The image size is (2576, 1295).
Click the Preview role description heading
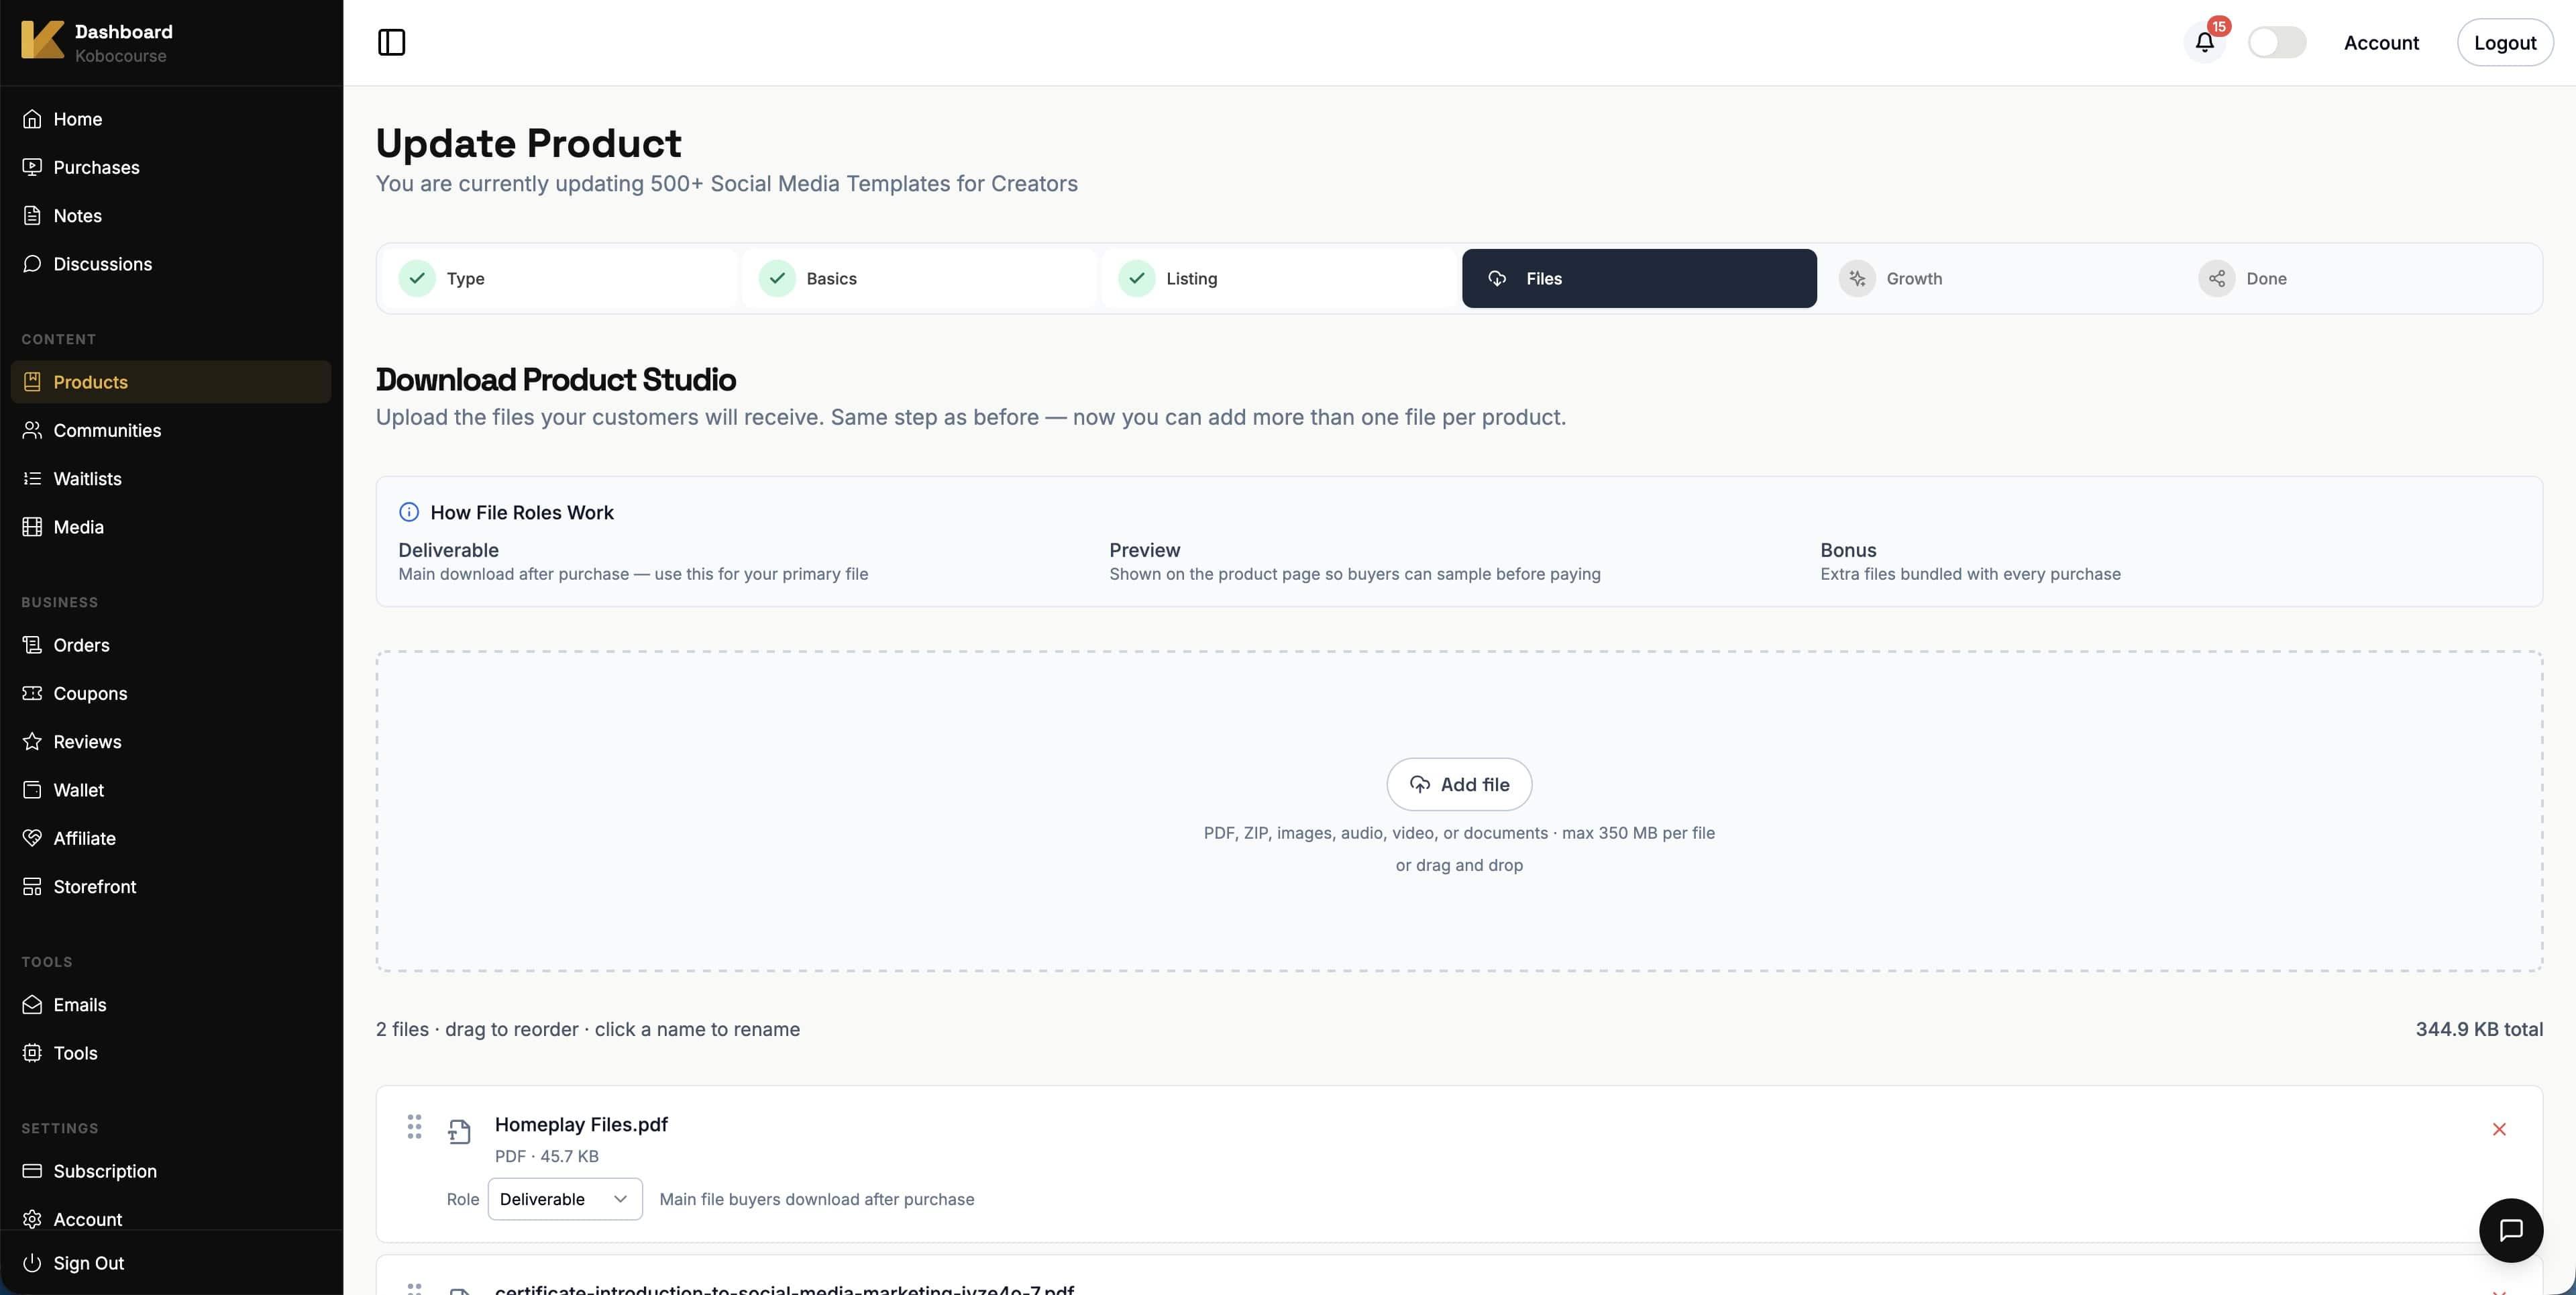click(1144, 550)
